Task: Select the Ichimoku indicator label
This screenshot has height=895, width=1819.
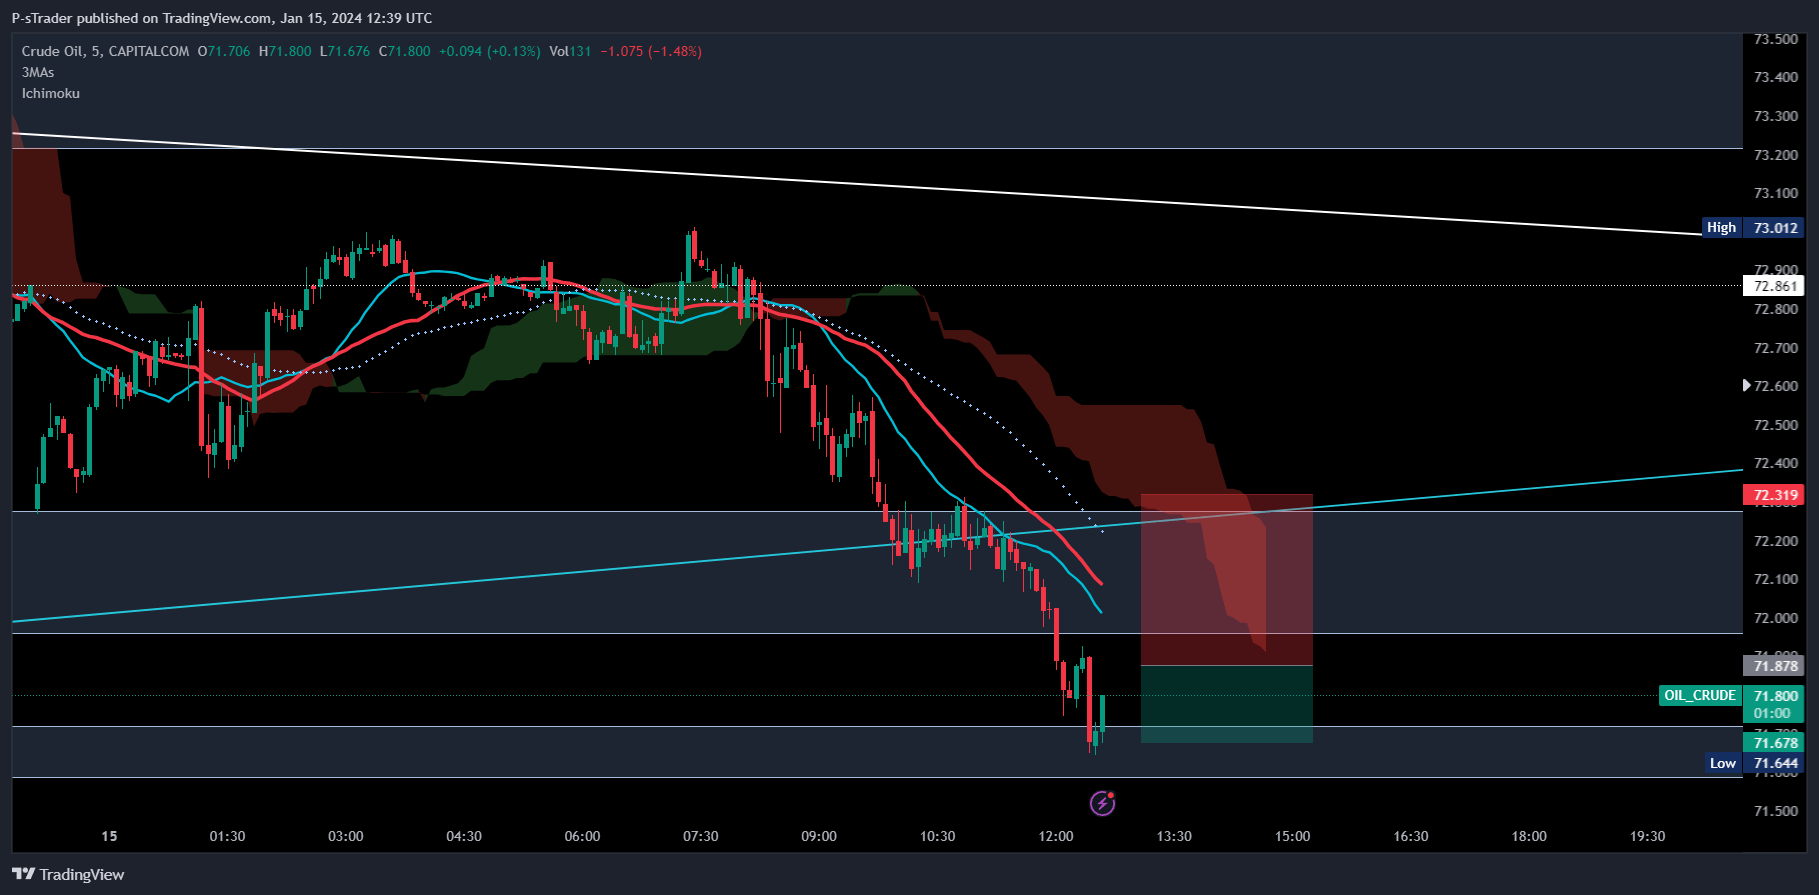Action: (x=51, y=93)
